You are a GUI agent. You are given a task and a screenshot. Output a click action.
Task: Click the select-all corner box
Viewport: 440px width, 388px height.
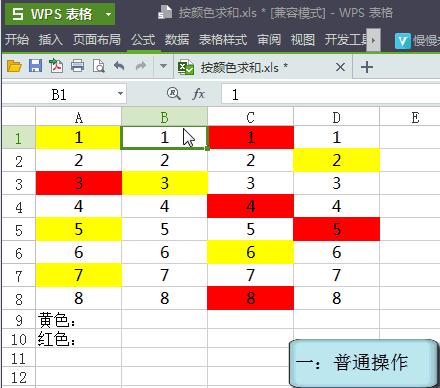click(x=19, y=117)
